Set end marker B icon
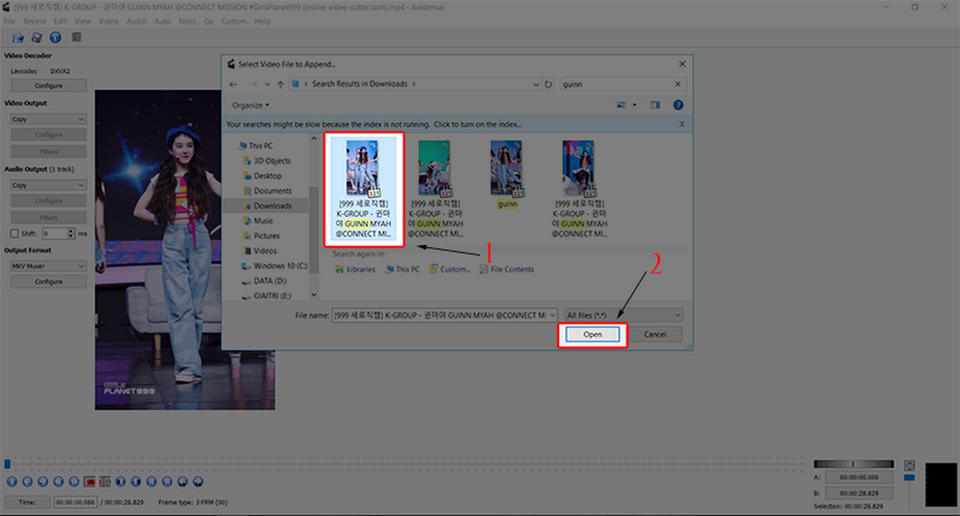Viewport: 960px width, 516px height. (x=105, y=482)
